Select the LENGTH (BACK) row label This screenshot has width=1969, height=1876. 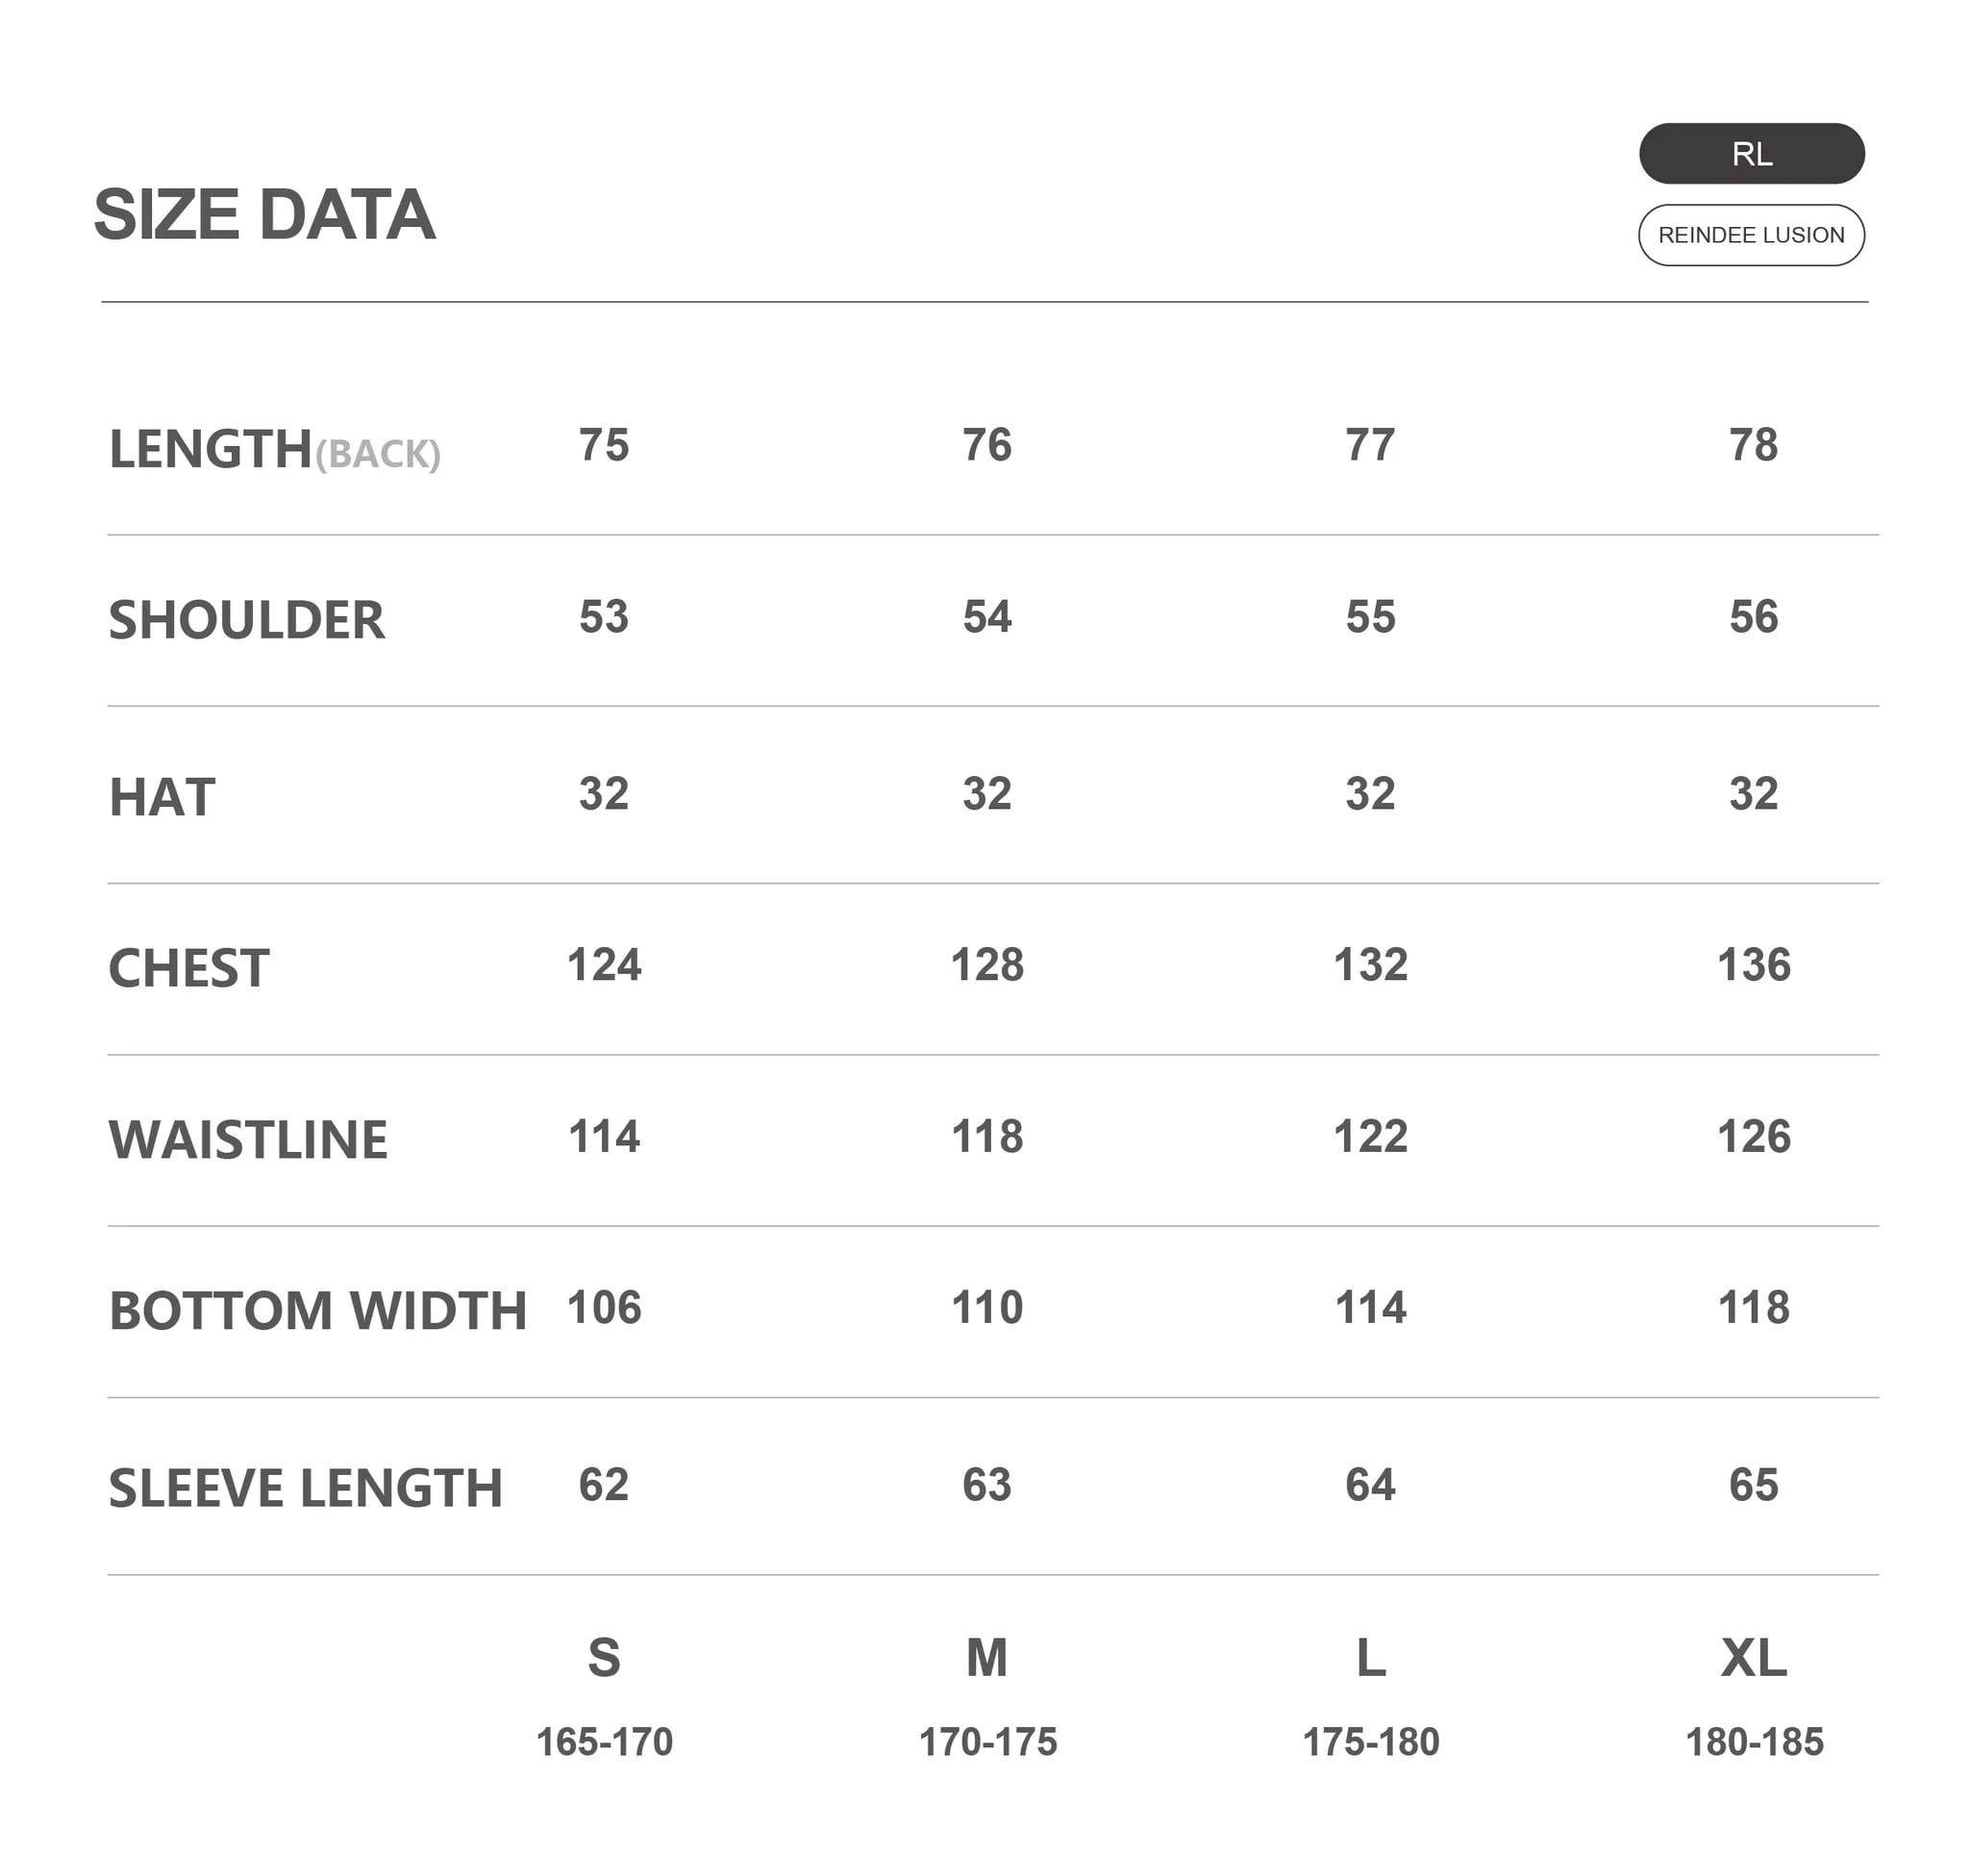(x=273, y=449)
